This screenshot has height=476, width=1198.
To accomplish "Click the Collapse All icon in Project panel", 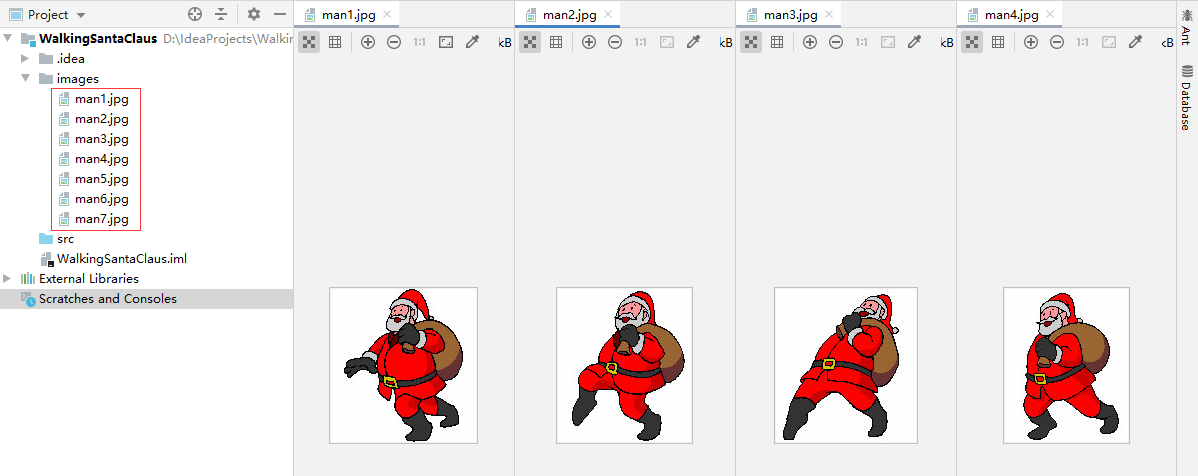I will tap(221, 14).
